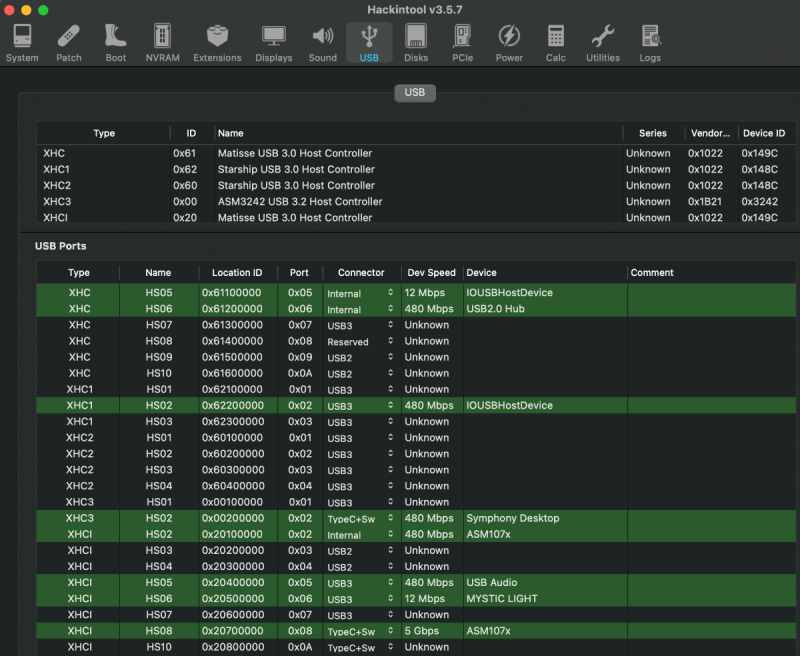Open the Sound speaker icon
The width and height of the screenshot is (800, 656).
pyautogui.click(x=322, y=42)
